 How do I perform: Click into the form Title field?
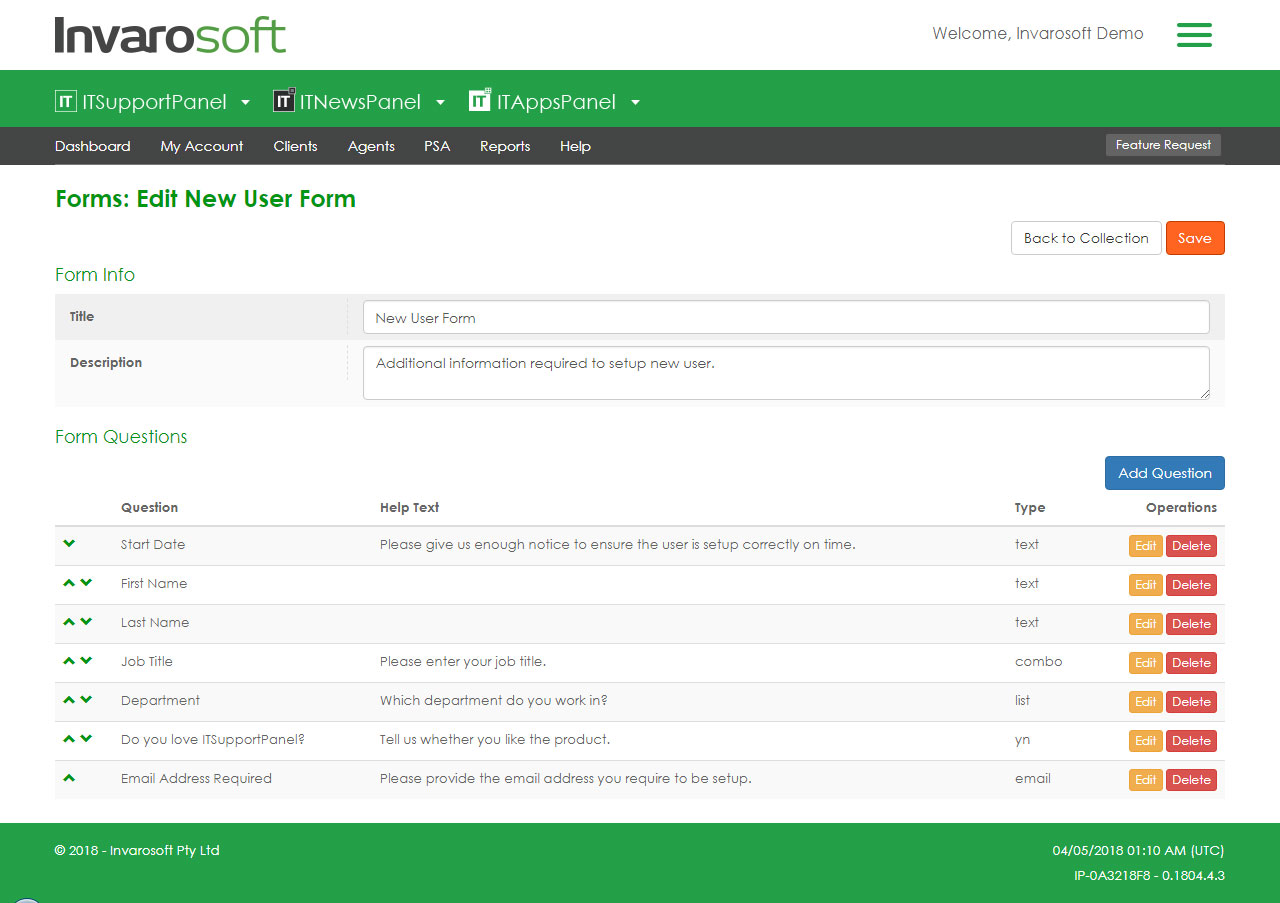pos(785,318)
